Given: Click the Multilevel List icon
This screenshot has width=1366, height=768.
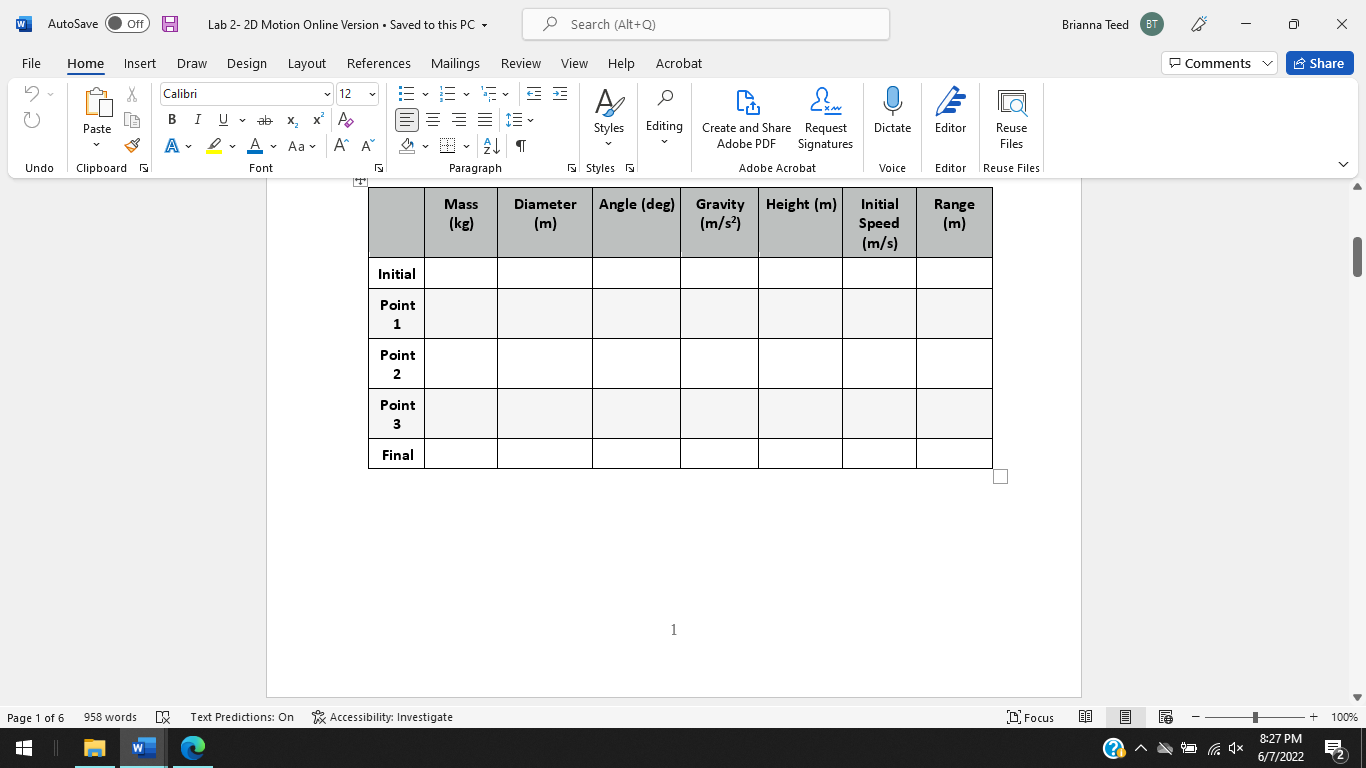Looking at the screenshot, I should click(x=488, y=94).
